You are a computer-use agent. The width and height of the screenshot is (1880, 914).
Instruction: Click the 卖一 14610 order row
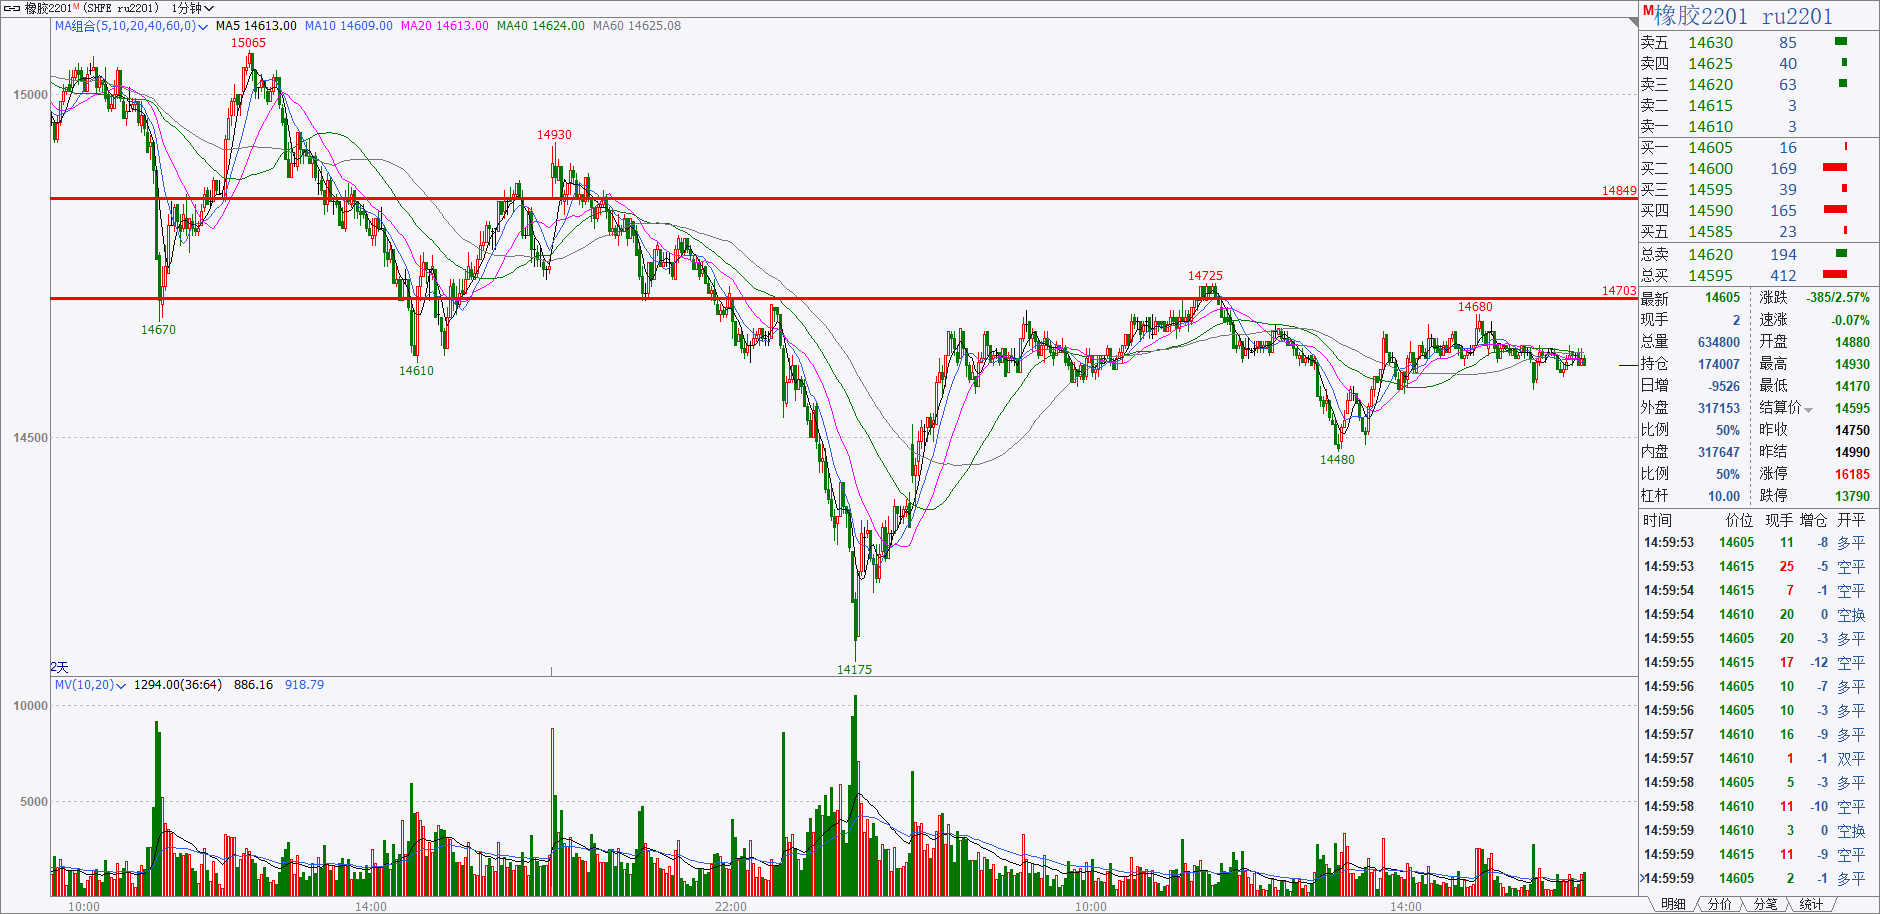(x=1759, y=127)
